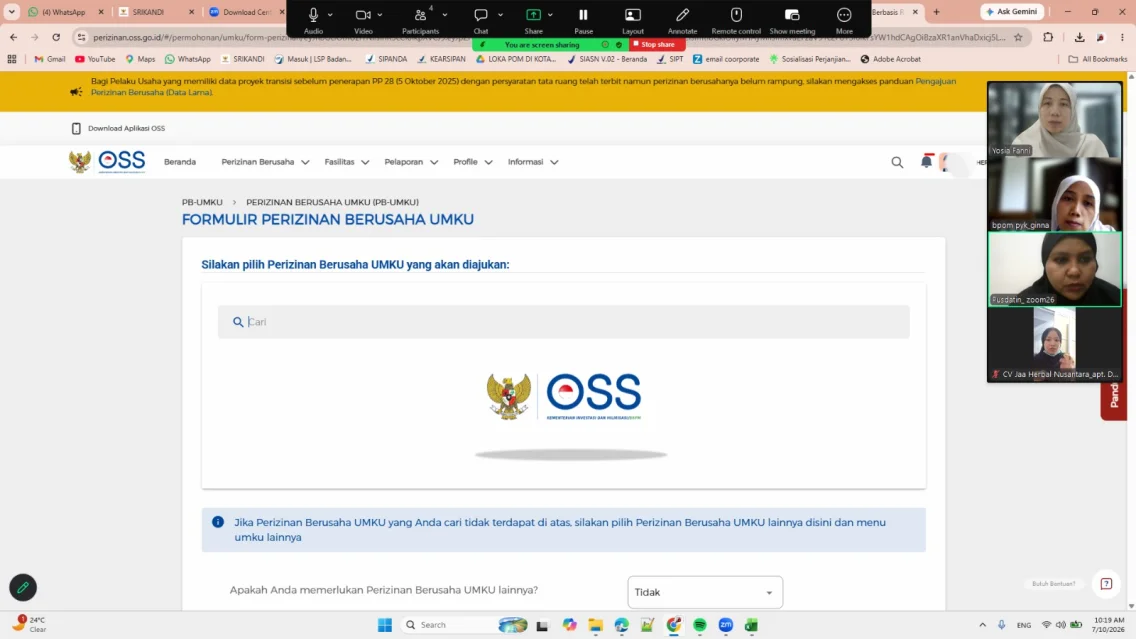Open the Chrome apps grid icon
Image resolution: width=1136 pixels, height=639 pixels.
click(12, 59)
